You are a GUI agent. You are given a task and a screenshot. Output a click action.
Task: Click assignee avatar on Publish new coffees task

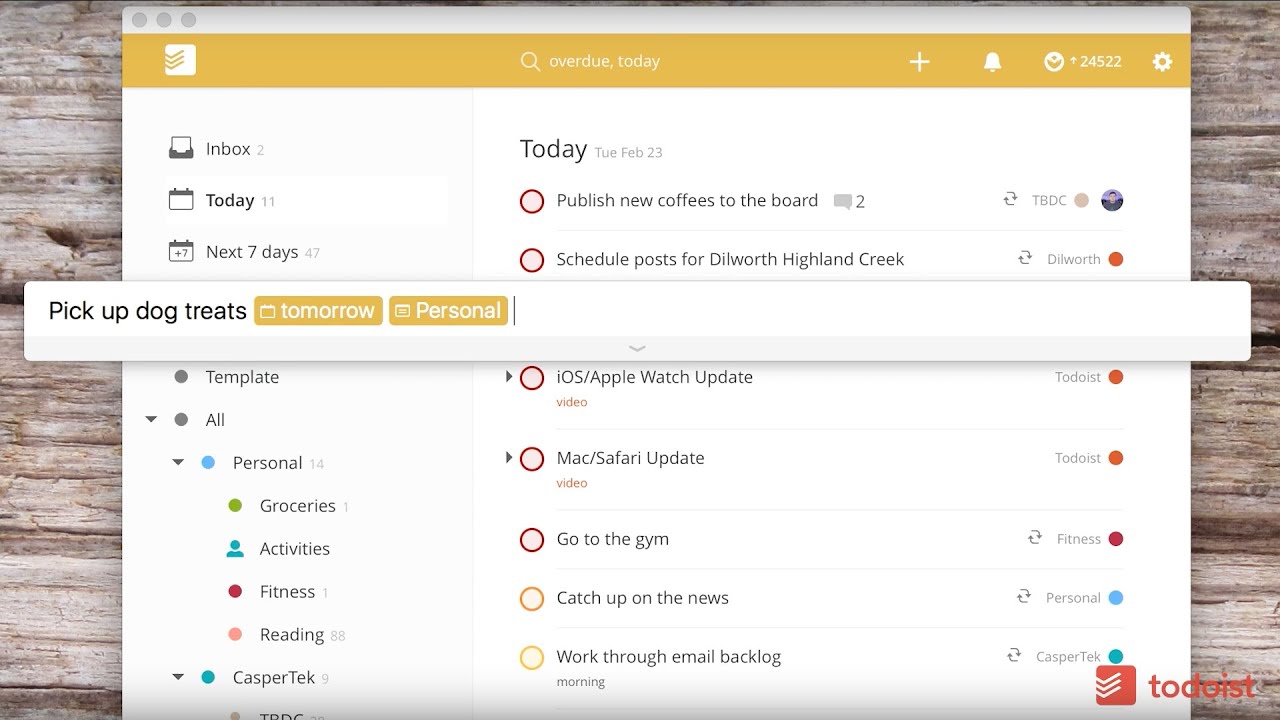coord(1112,200)
